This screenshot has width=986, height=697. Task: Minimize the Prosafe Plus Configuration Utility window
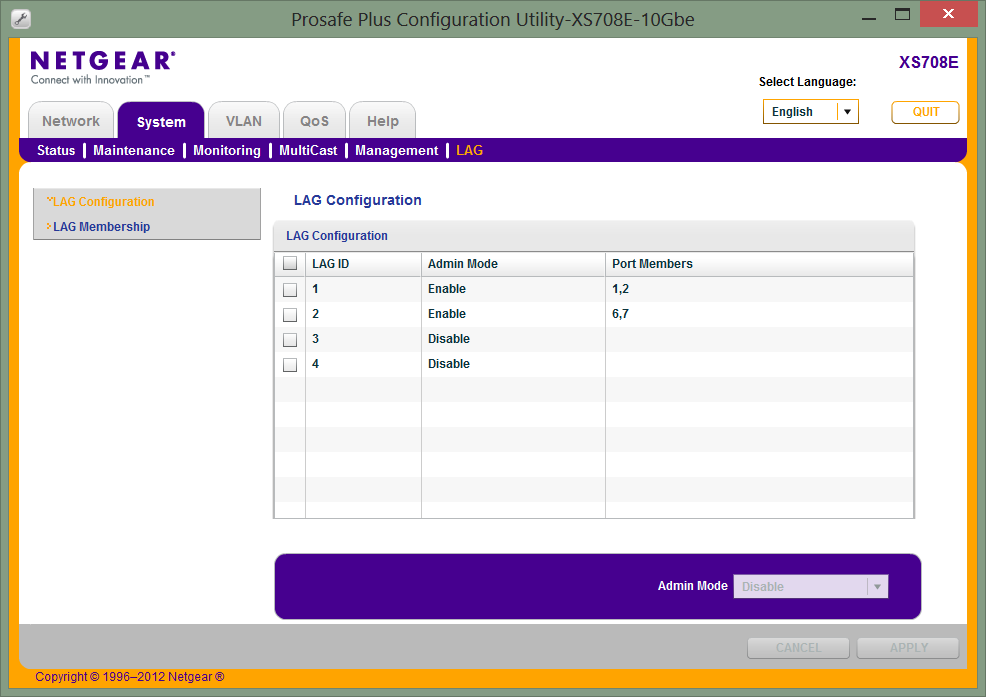(868, 18)
